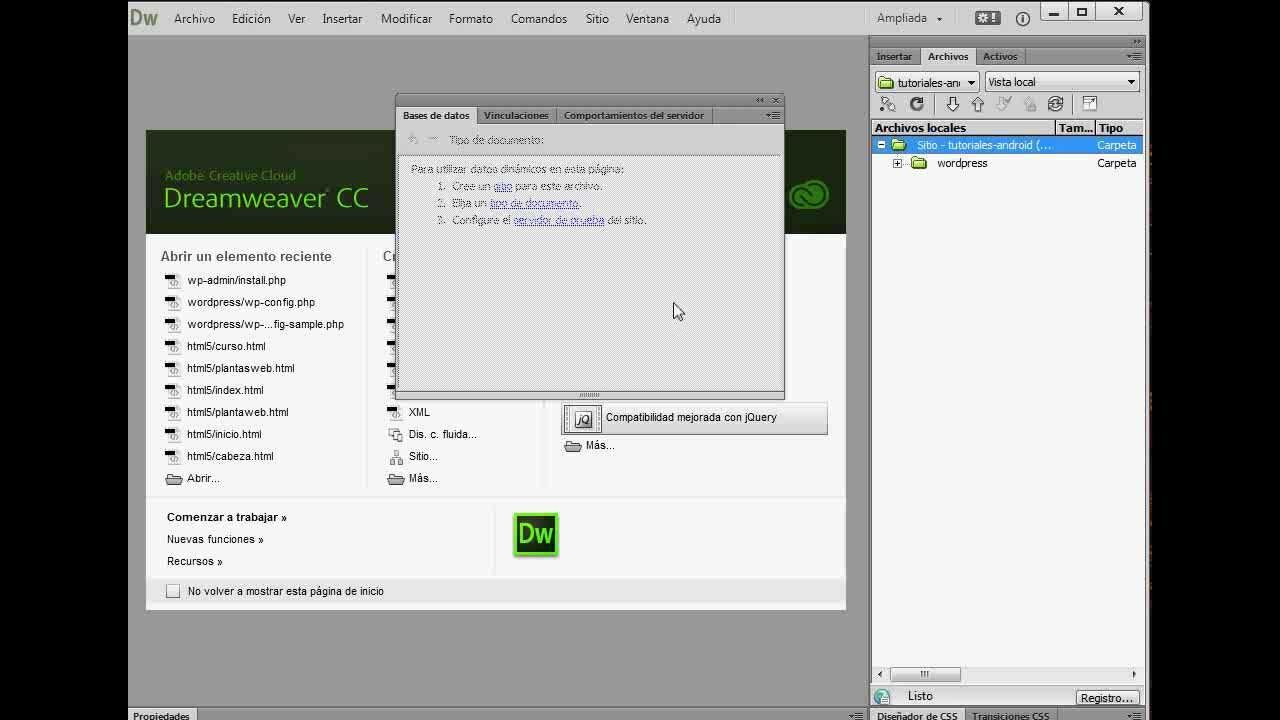
Task: Follow the 'sitio' link in Databases panel
Action: pyautogui.click(x=502, y=186)
